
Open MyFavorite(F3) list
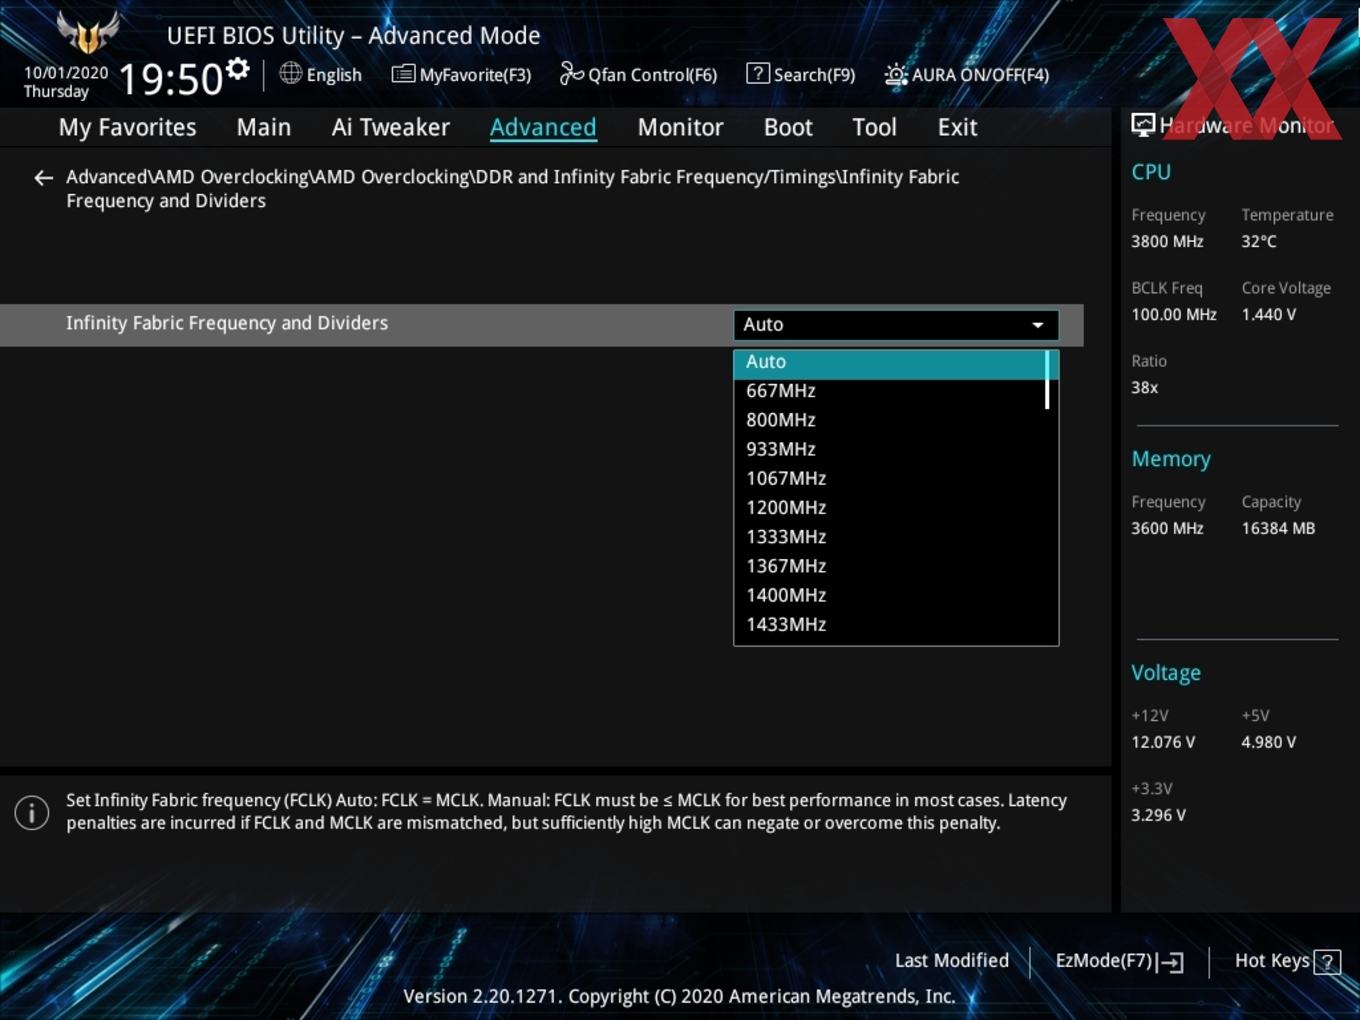click(x=461, y=75)
